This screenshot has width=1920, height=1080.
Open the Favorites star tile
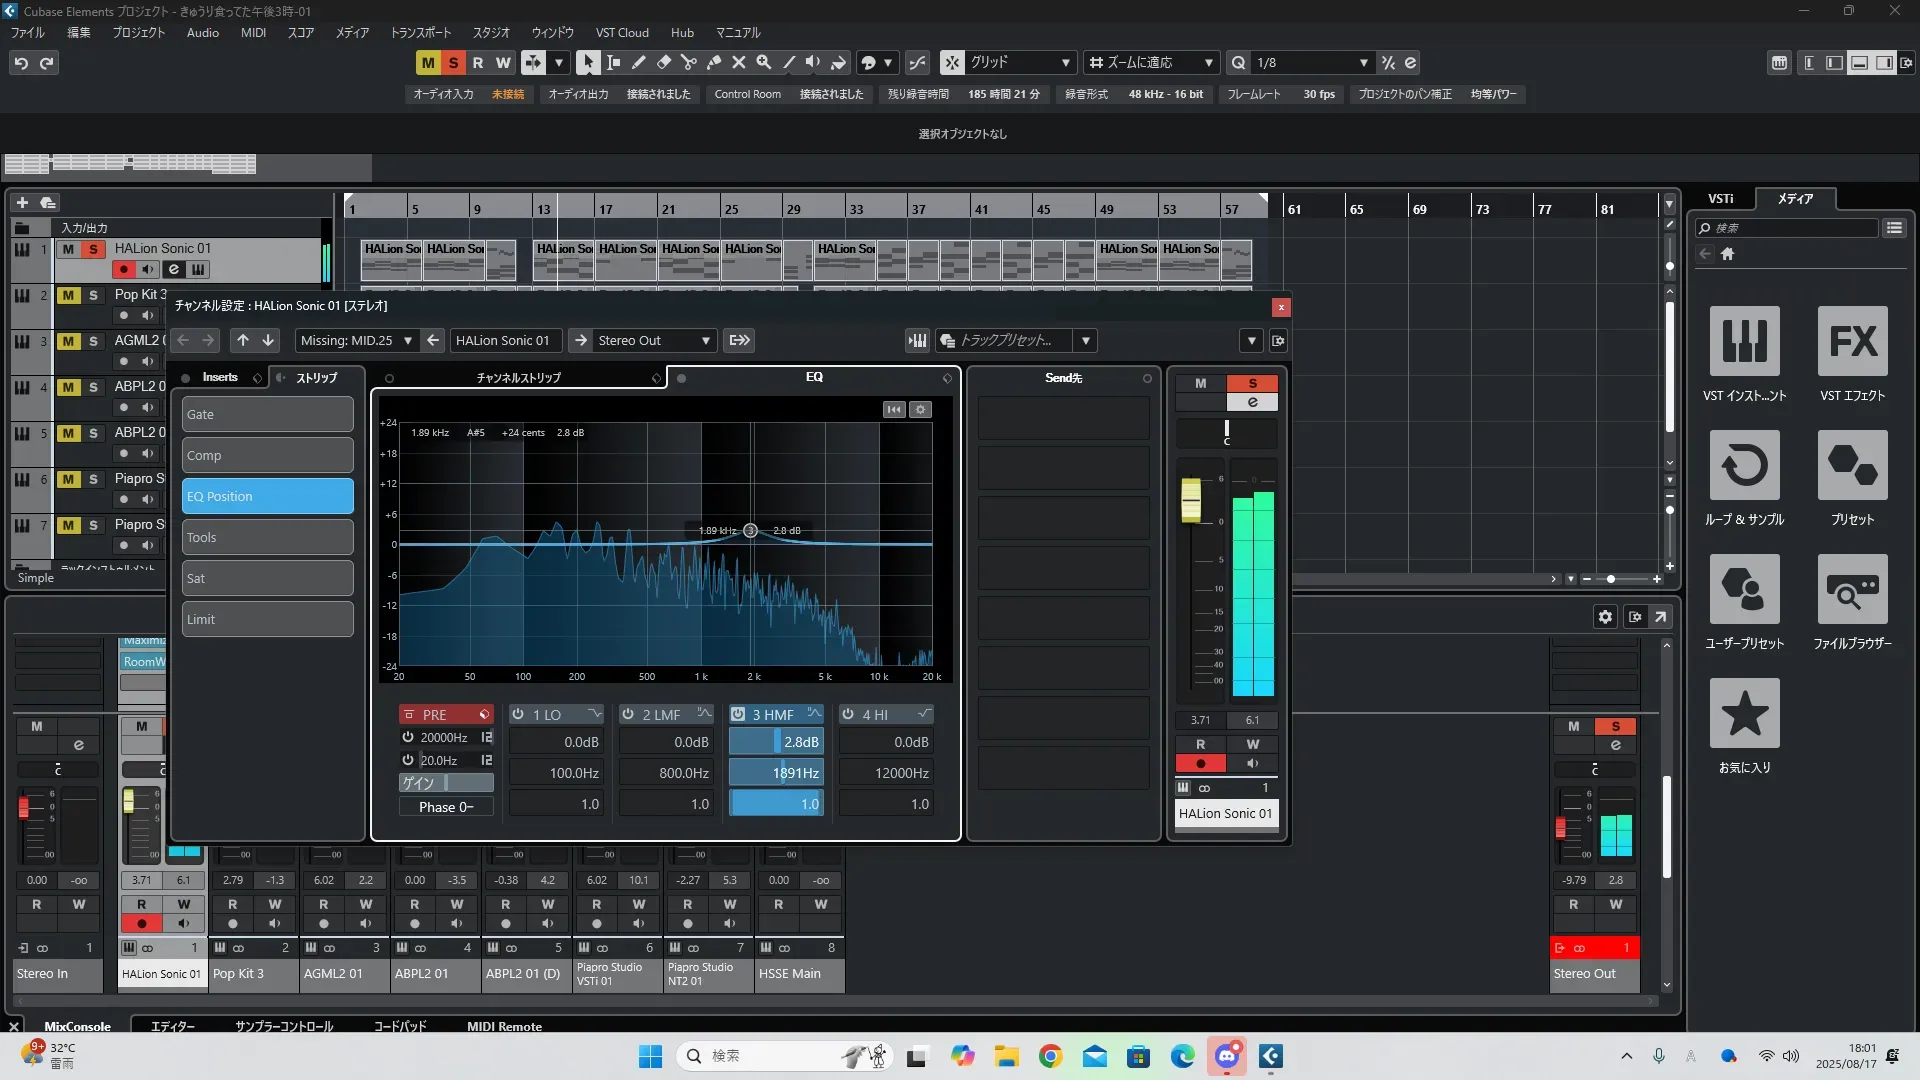(x=1744, y=713)
